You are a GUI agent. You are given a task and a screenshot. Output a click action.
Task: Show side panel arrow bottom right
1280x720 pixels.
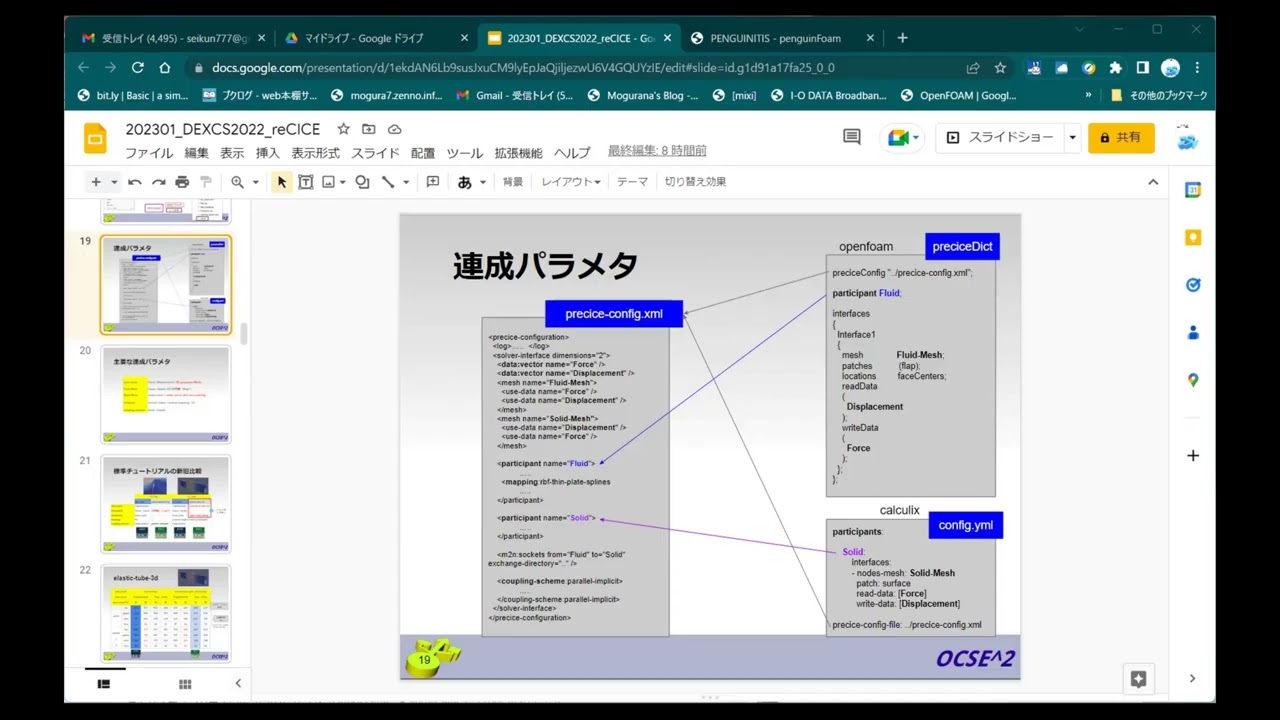[x=1192, y=679]
